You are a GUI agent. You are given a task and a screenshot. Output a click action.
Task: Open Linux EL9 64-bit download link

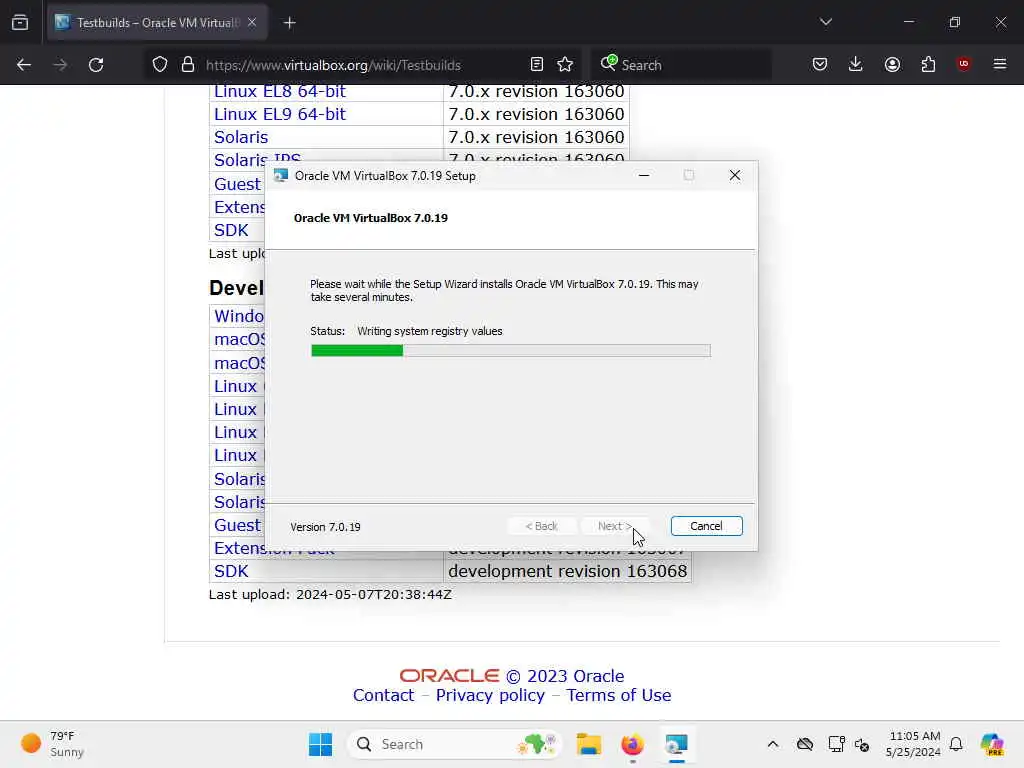point(280,114)
